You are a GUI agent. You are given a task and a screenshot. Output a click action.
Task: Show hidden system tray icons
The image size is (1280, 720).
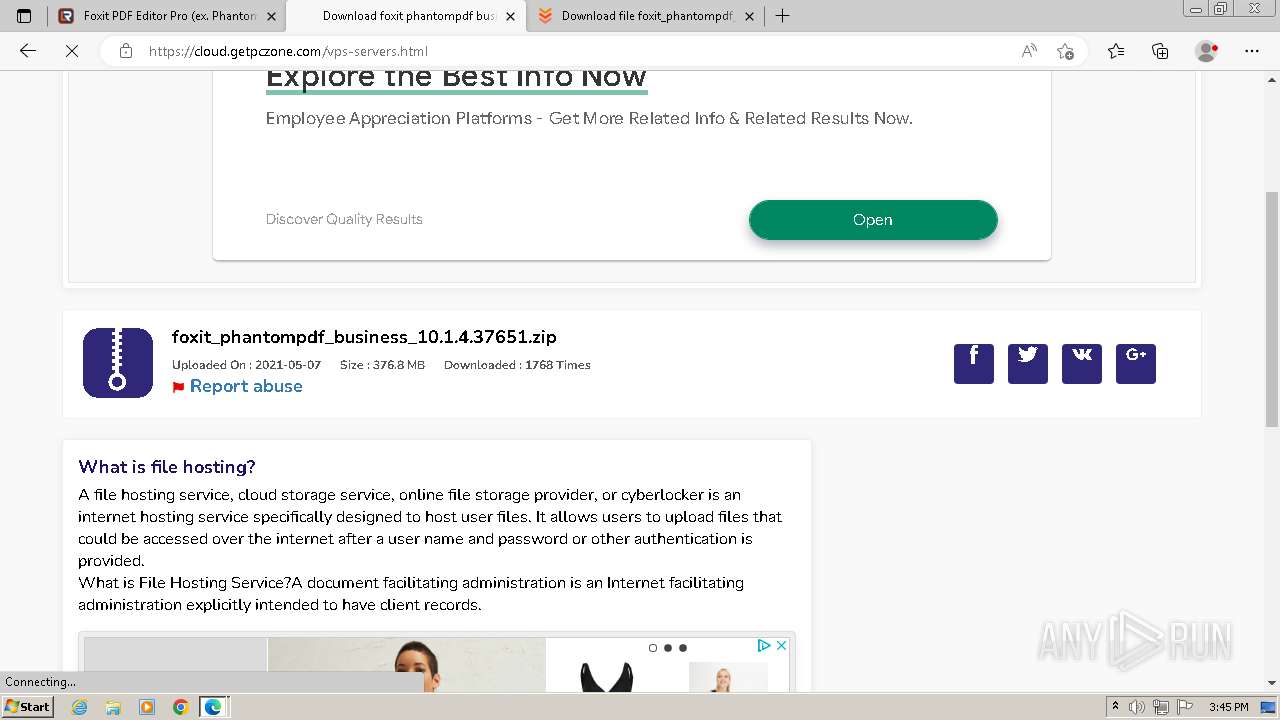point(1116,707)
